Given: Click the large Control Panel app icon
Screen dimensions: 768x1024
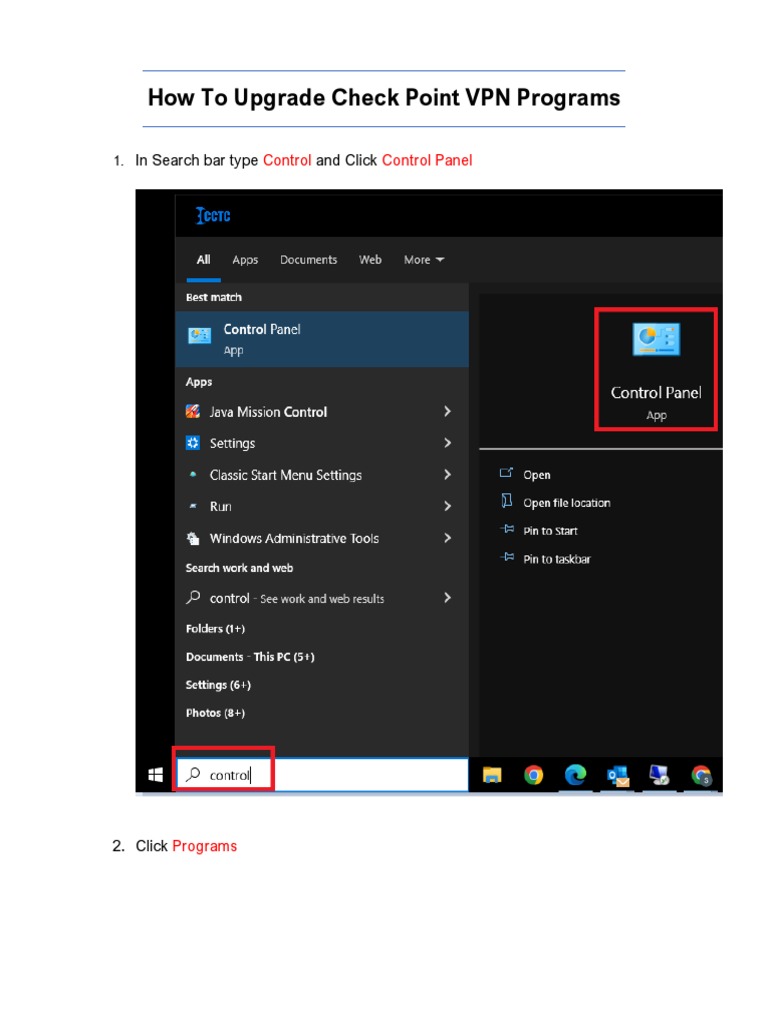Looking at the screenshot, I should [x=656, y=340].
